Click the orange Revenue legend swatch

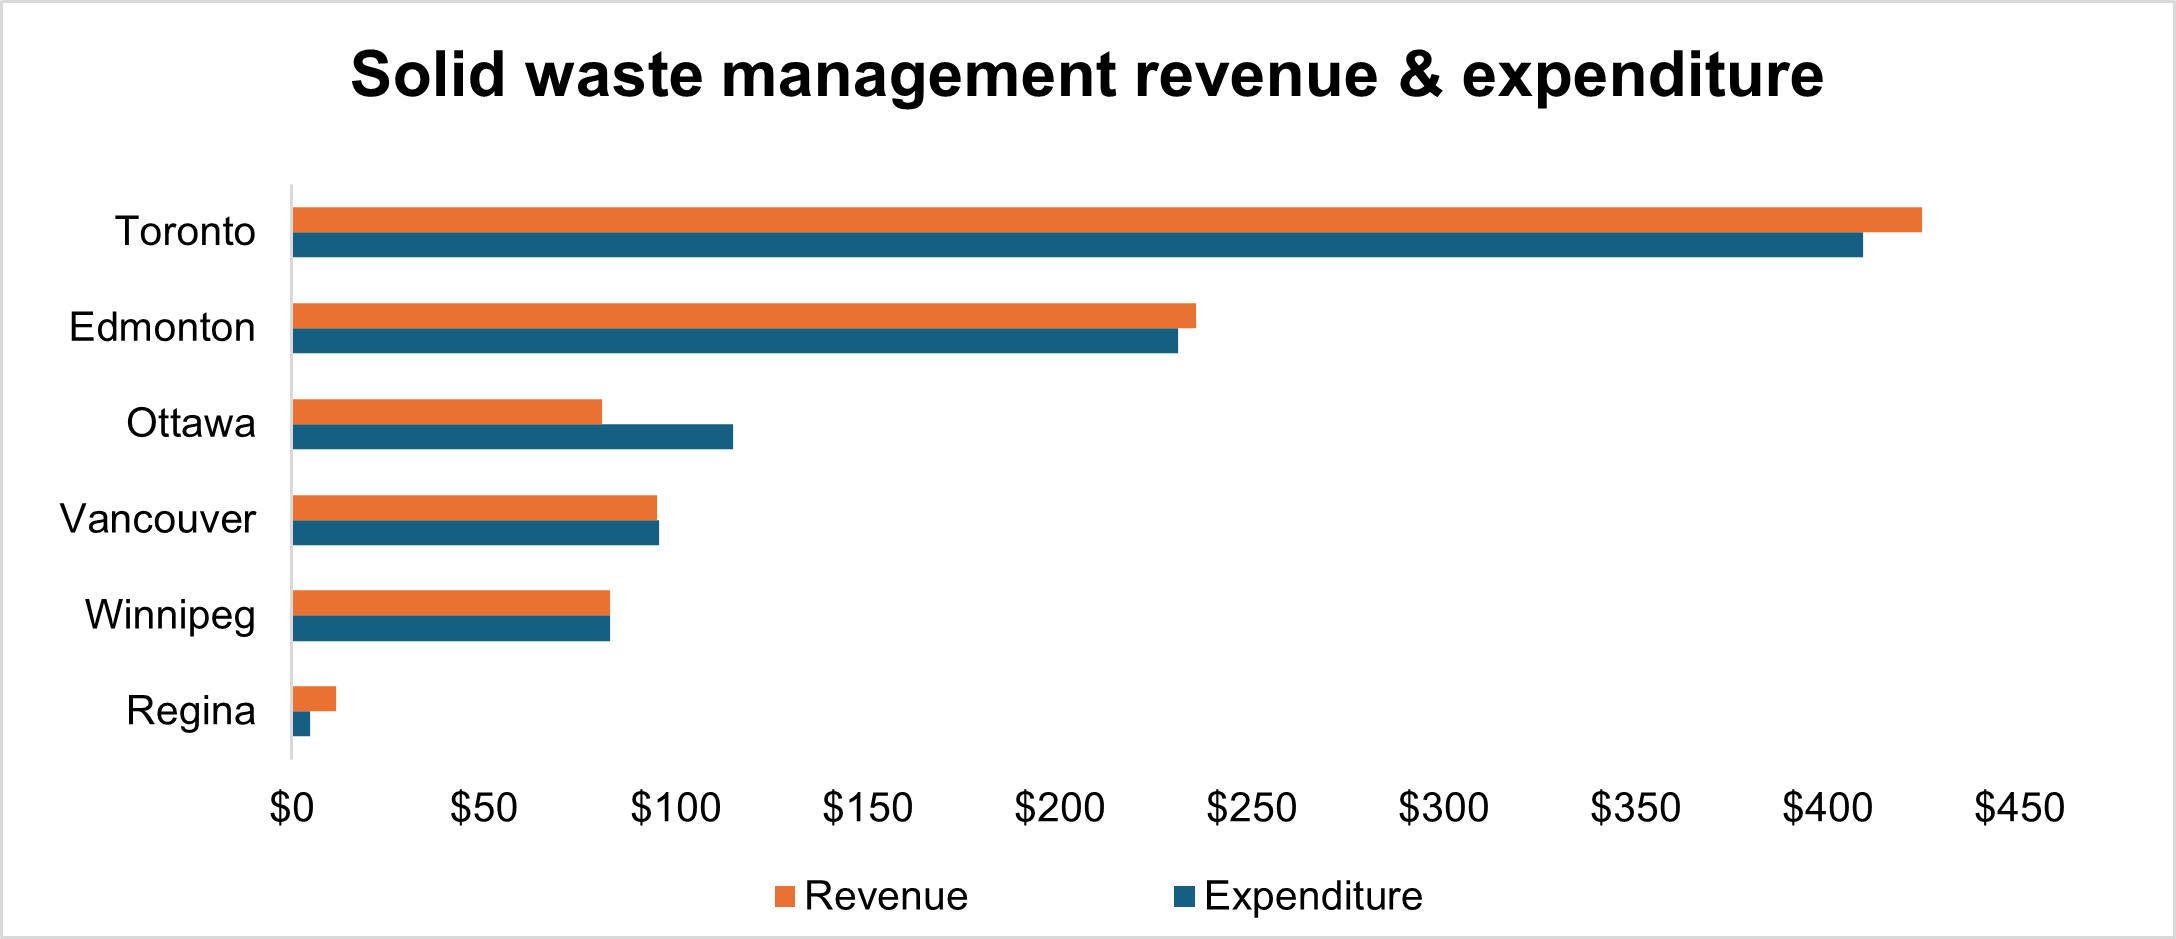point(785,897)
